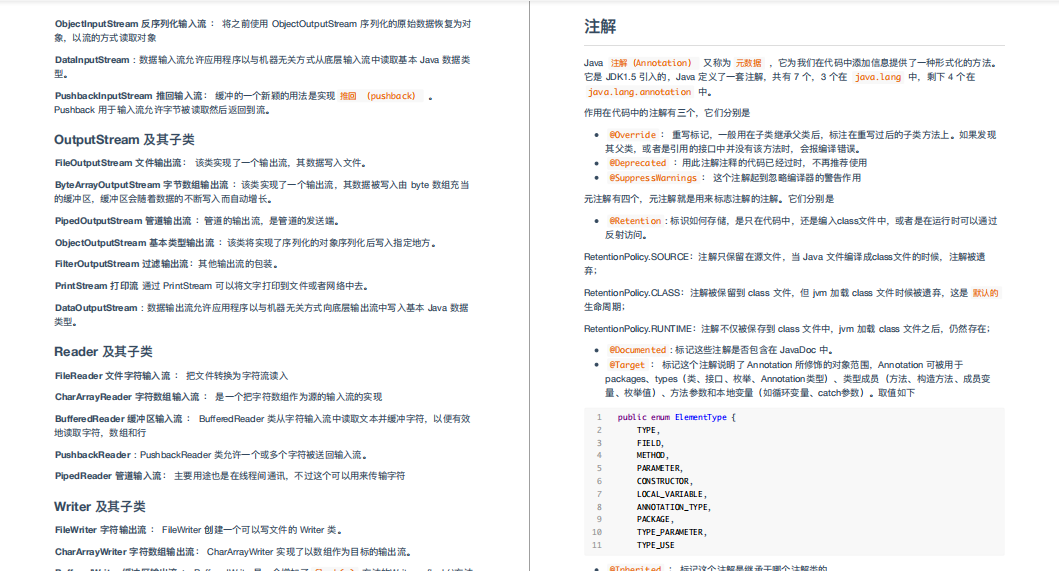Select "METHOD," in the code block

click(652, 455)
